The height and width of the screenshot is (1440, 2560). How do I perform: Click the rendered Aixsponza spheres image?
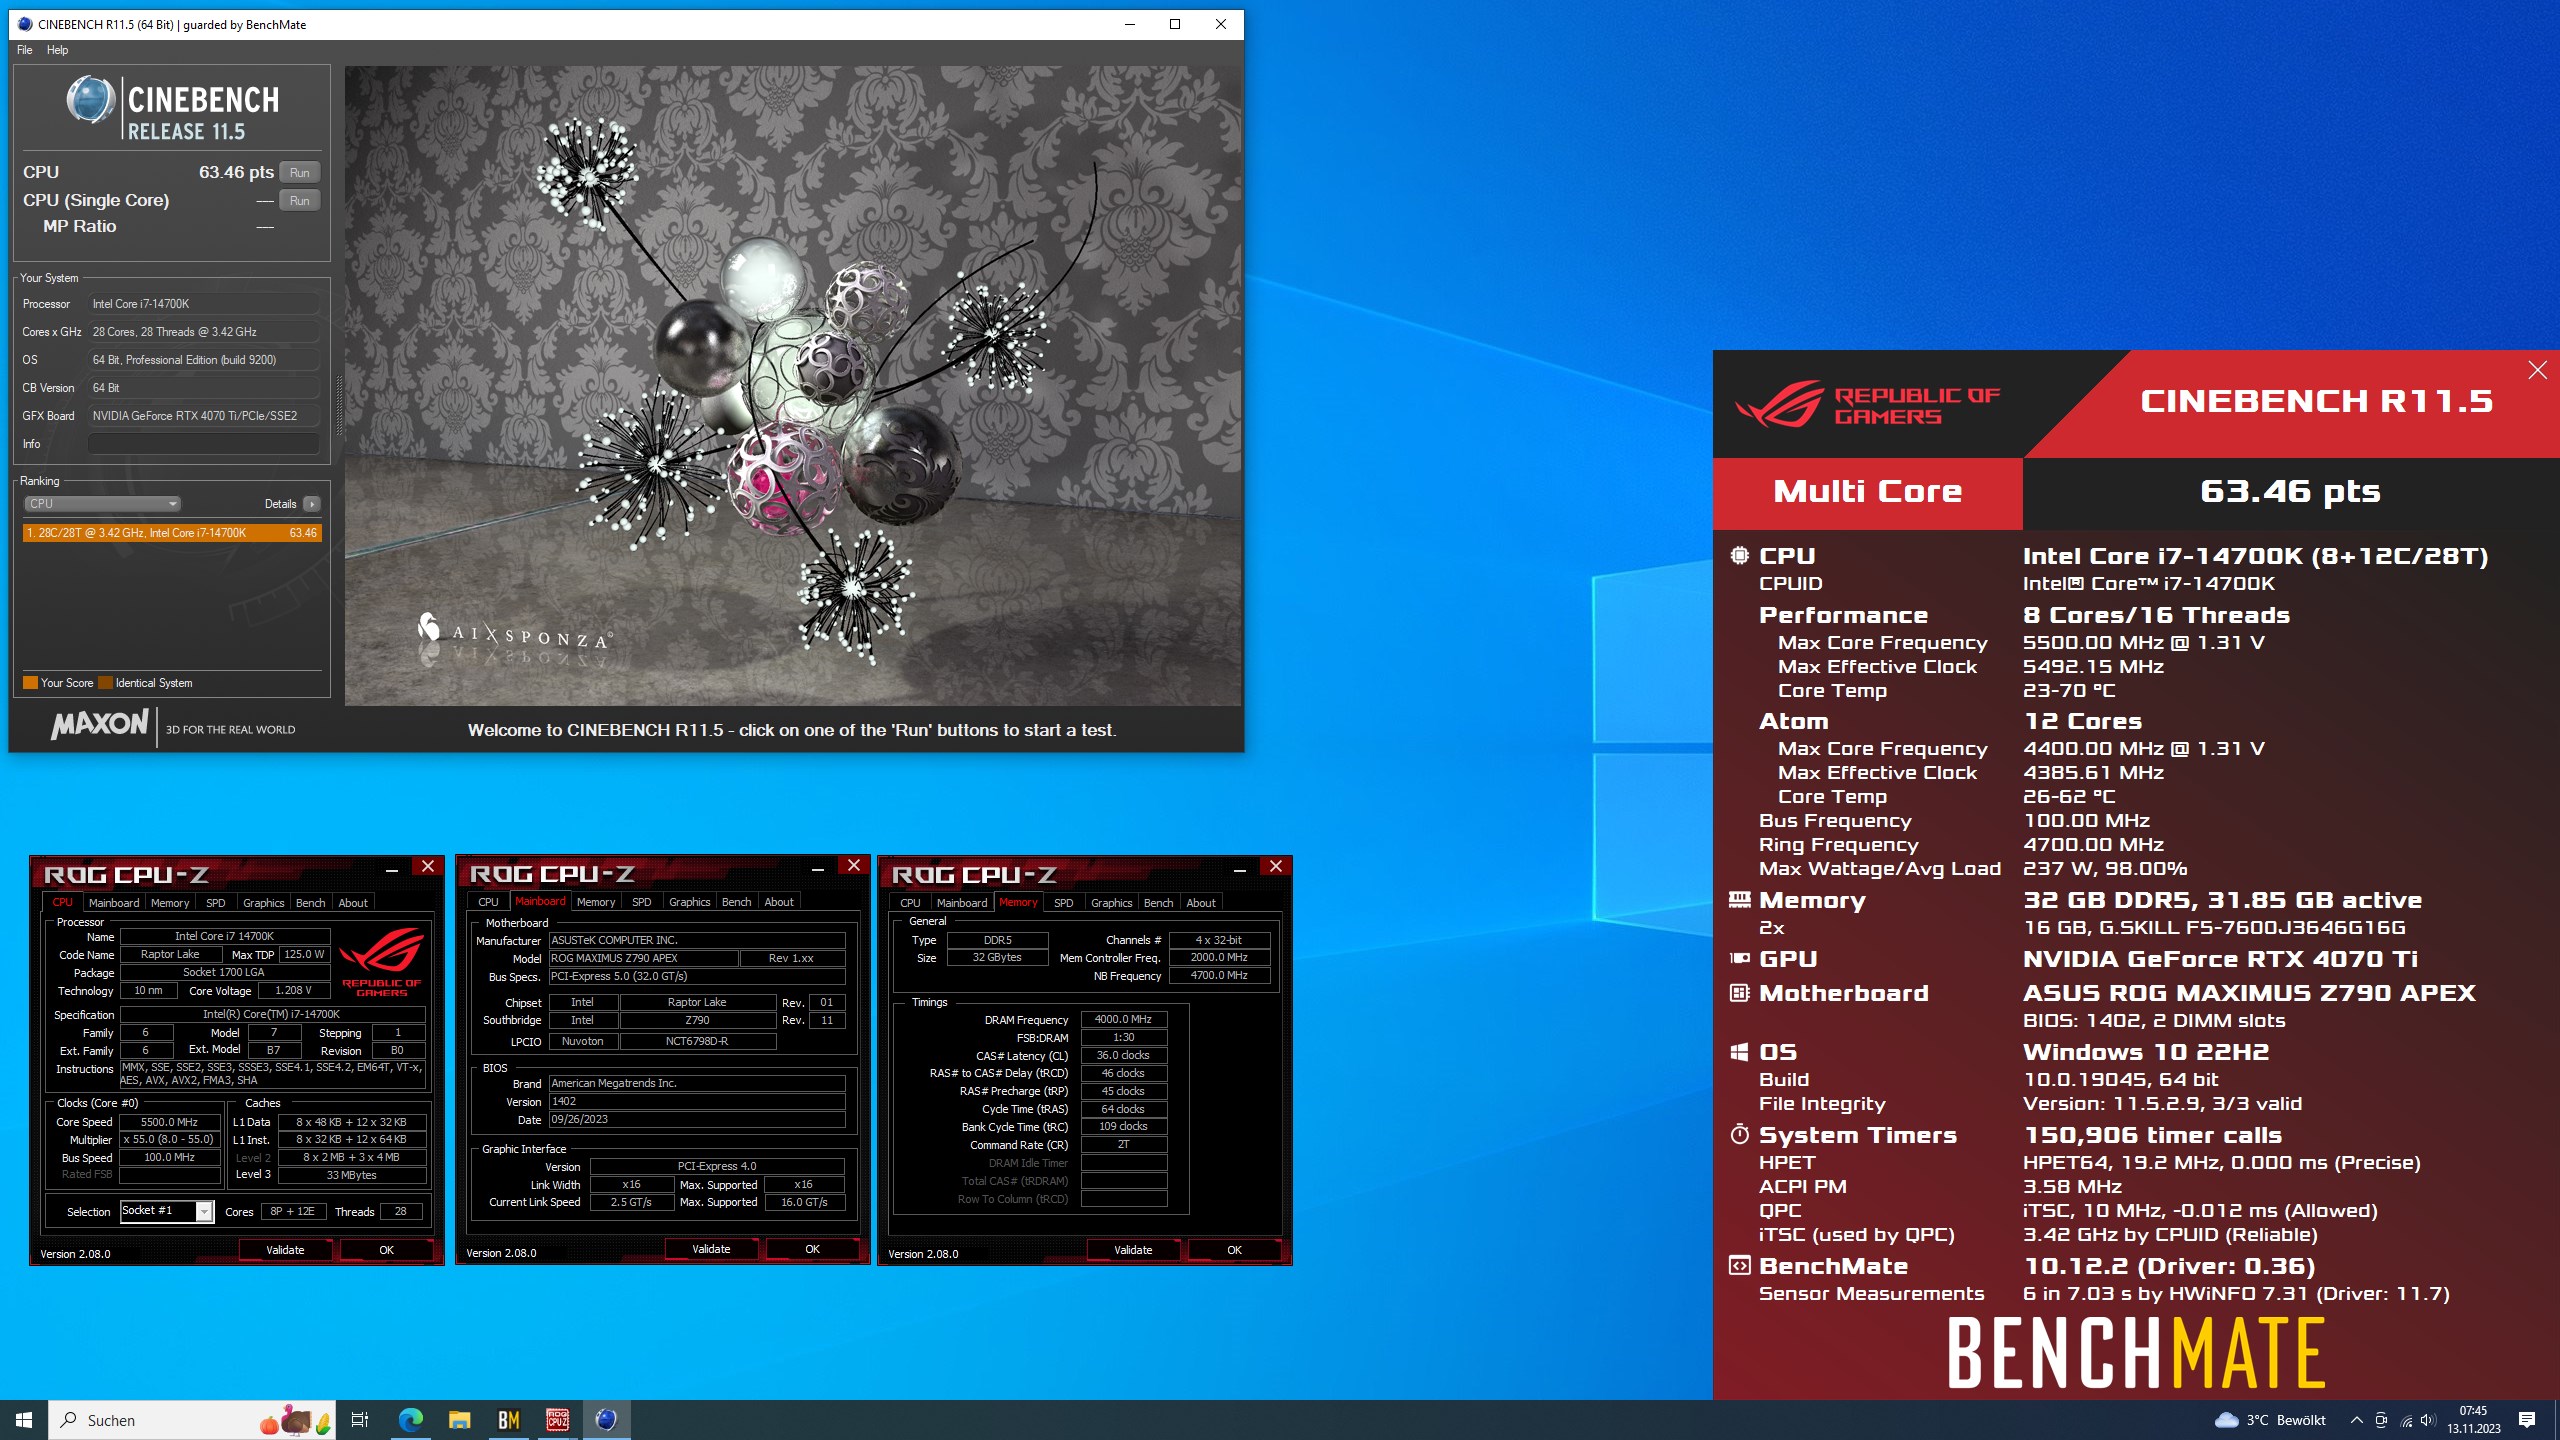[x=793, y=386]
